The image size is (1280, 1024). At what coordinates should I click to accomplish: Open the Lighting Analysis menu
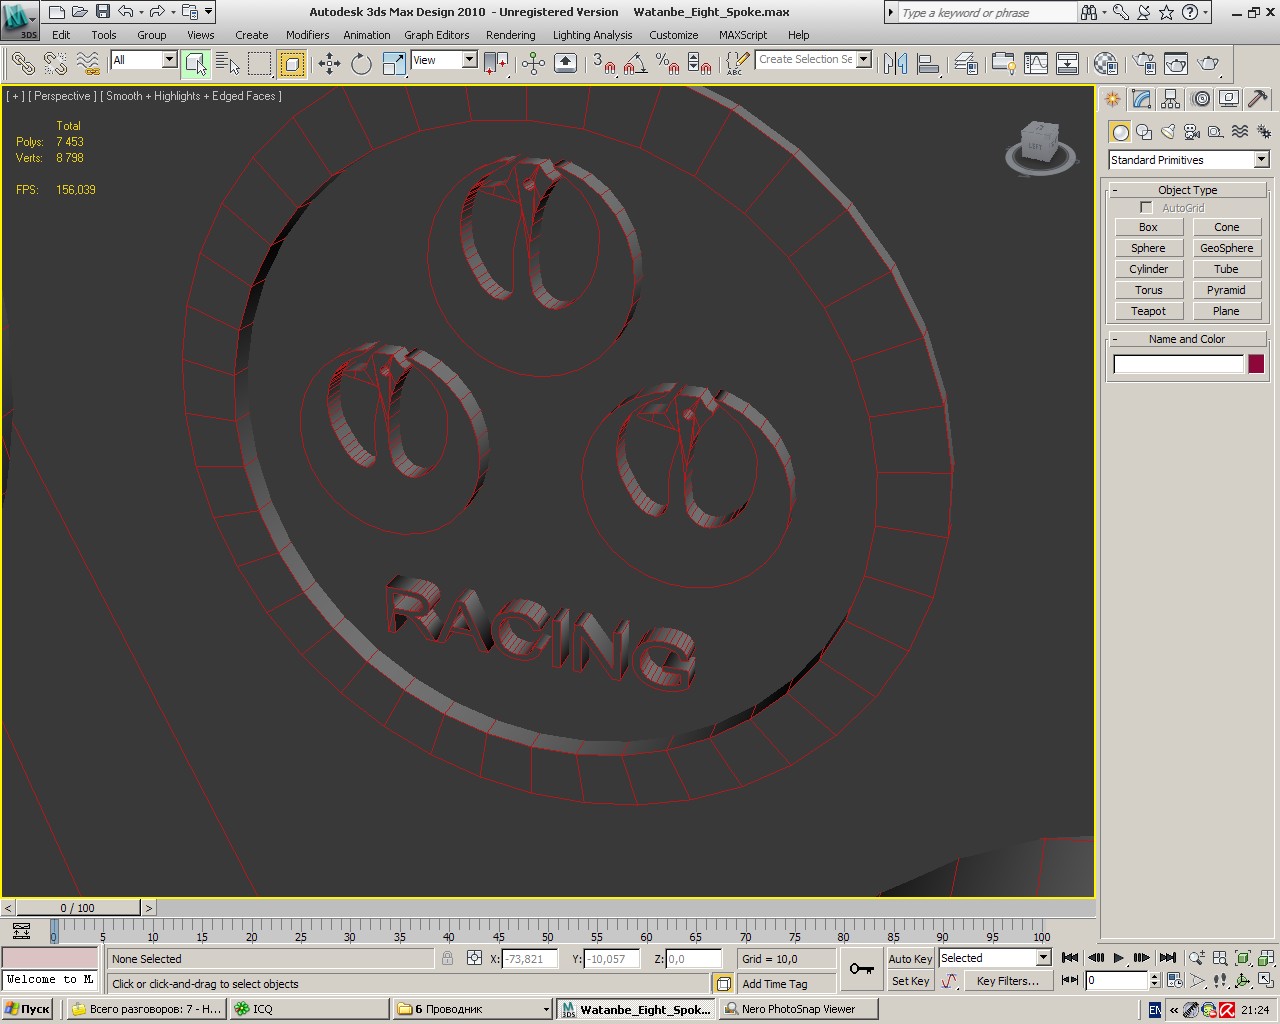[x=593, y=35]
